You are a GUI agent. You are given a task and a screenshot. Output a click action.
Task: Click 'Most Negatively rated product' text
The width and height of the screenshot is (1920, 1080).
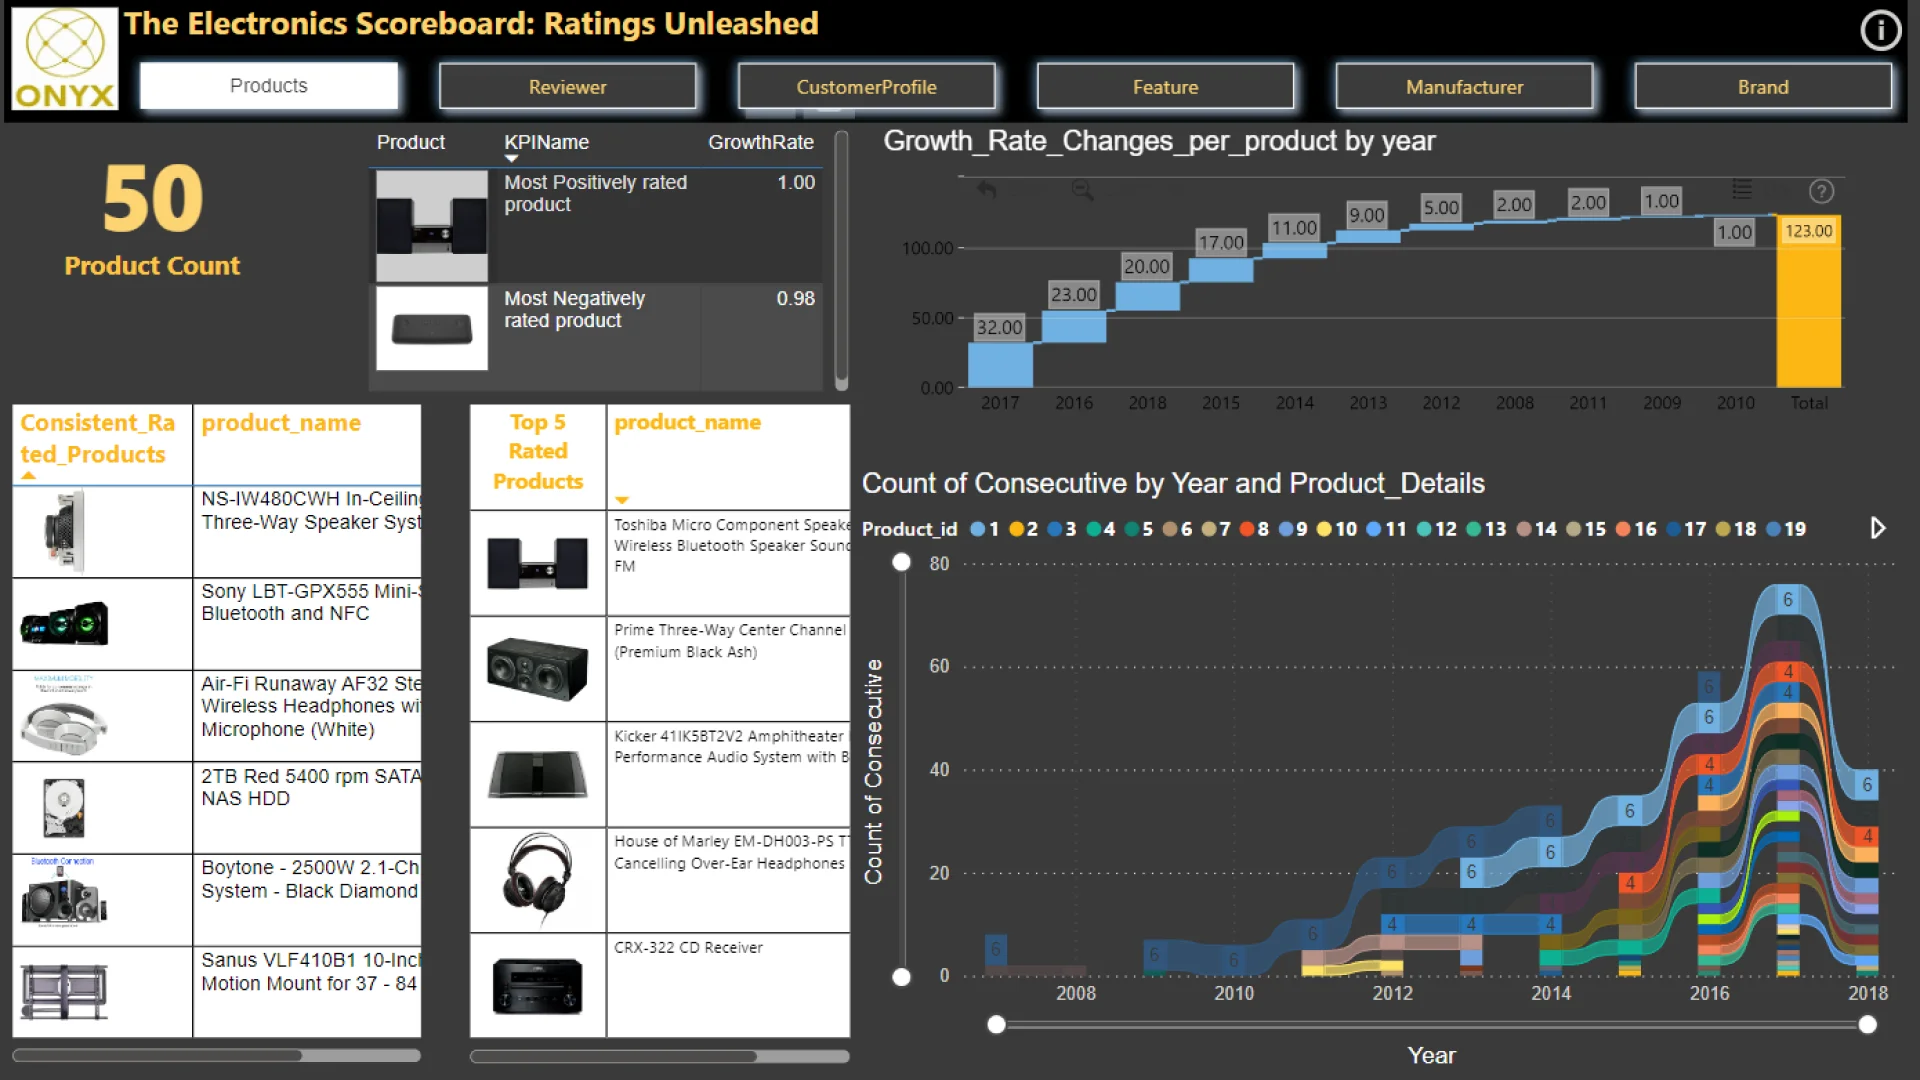click(x=575, y=309)
